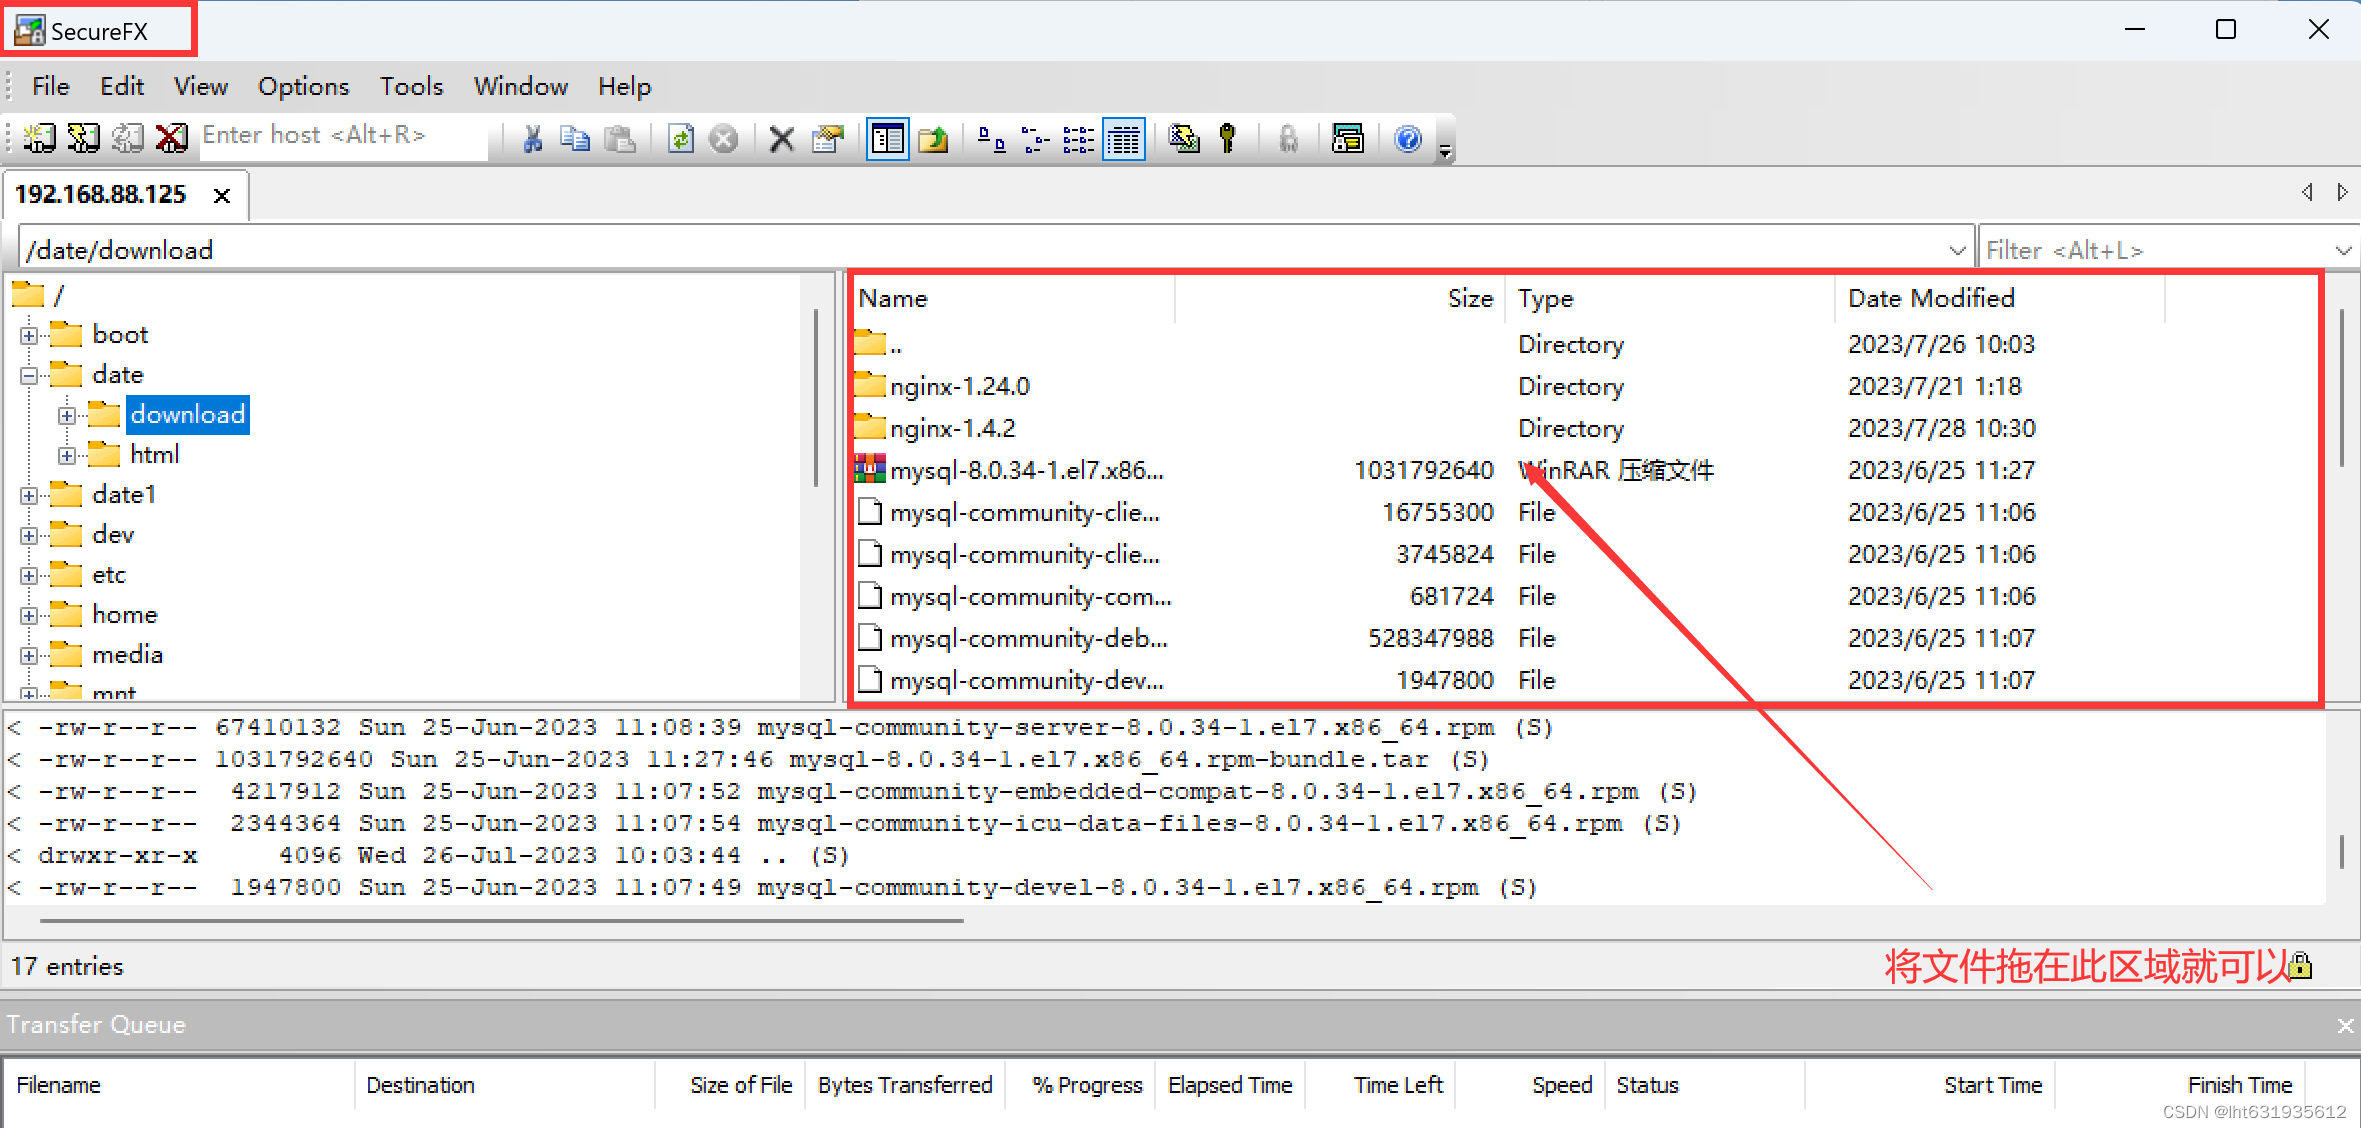Select the 192.168.88.125 session tab
This screenshot has height=1128, width=2361.
click(101, 194)
